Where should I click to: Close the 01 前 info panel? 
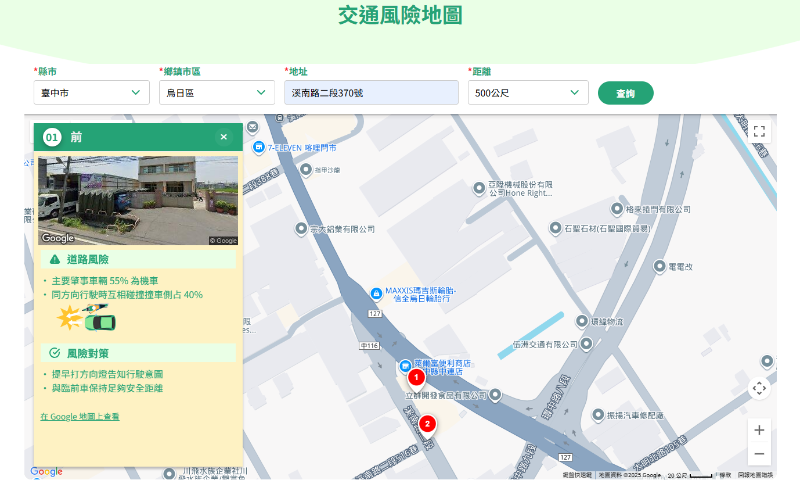[223, 137]
